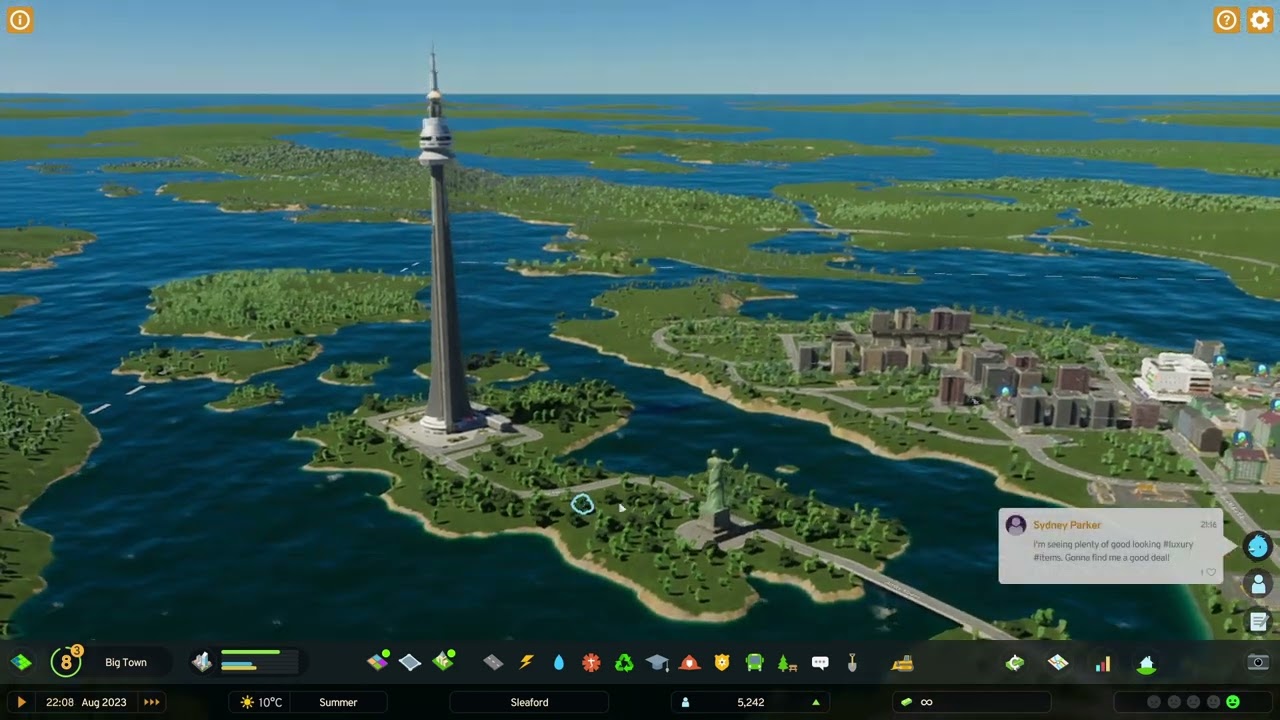Open the Zones tool menu
Image resolution: width=1280 pixels, height=720 pixels.
tap(378, 661)
